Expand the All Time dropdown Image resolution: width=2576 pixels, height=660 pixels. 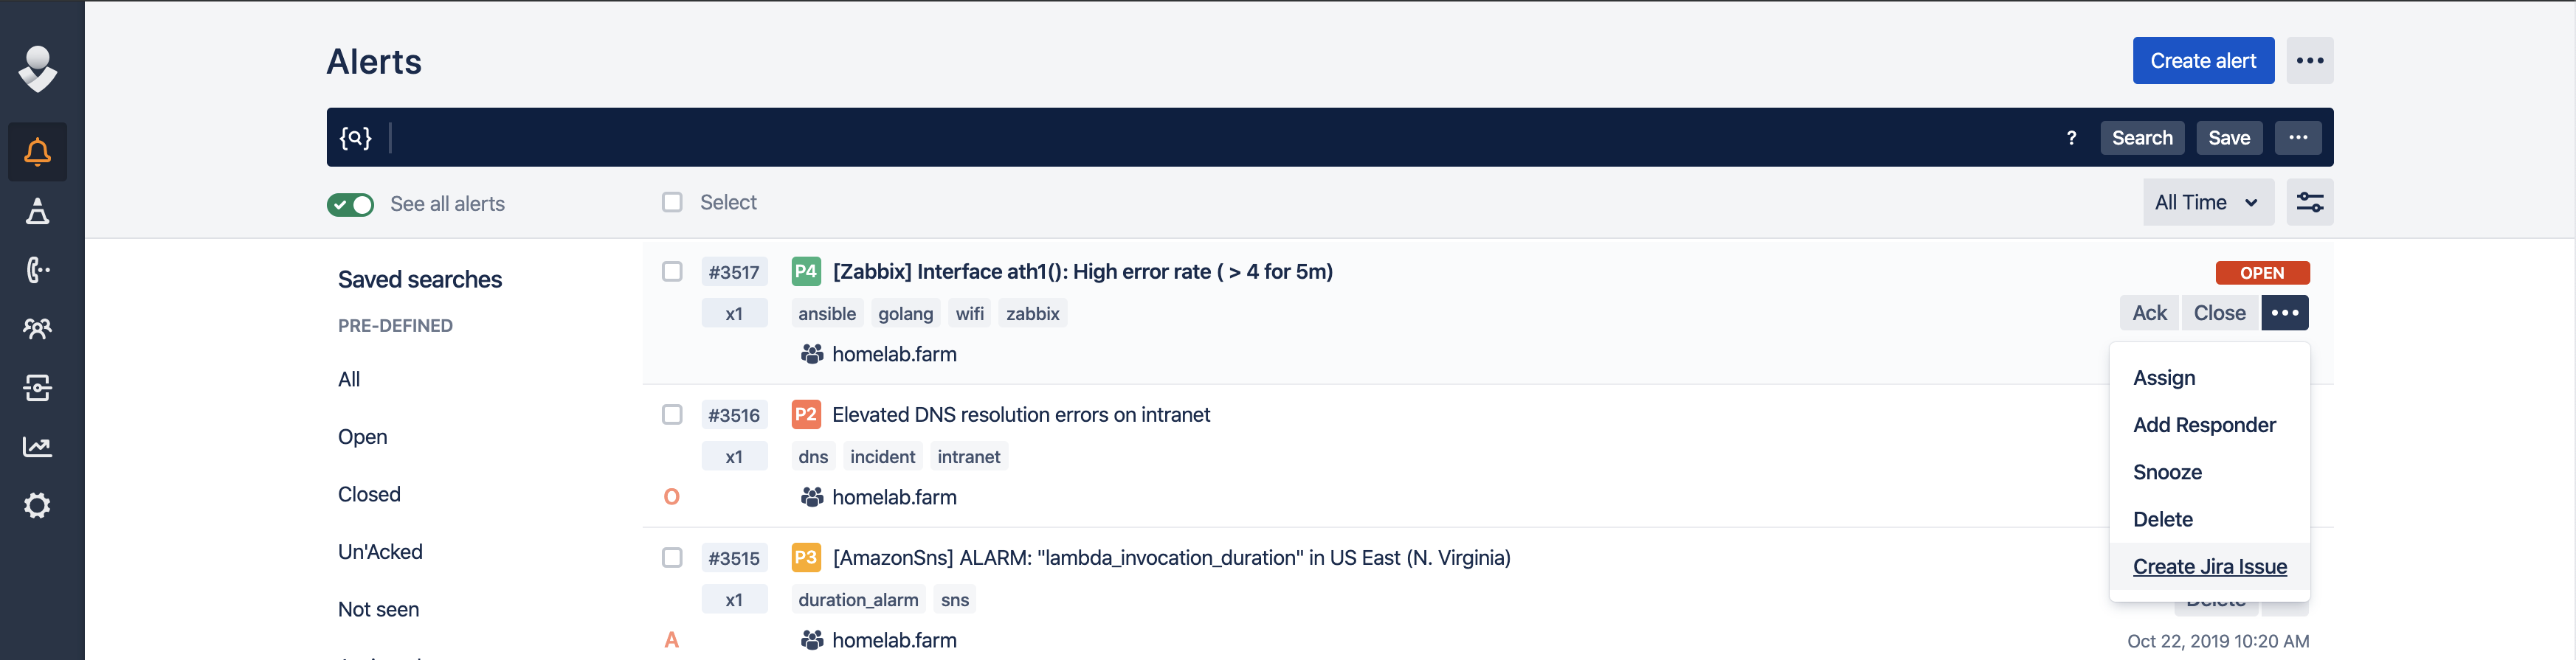2208,202
